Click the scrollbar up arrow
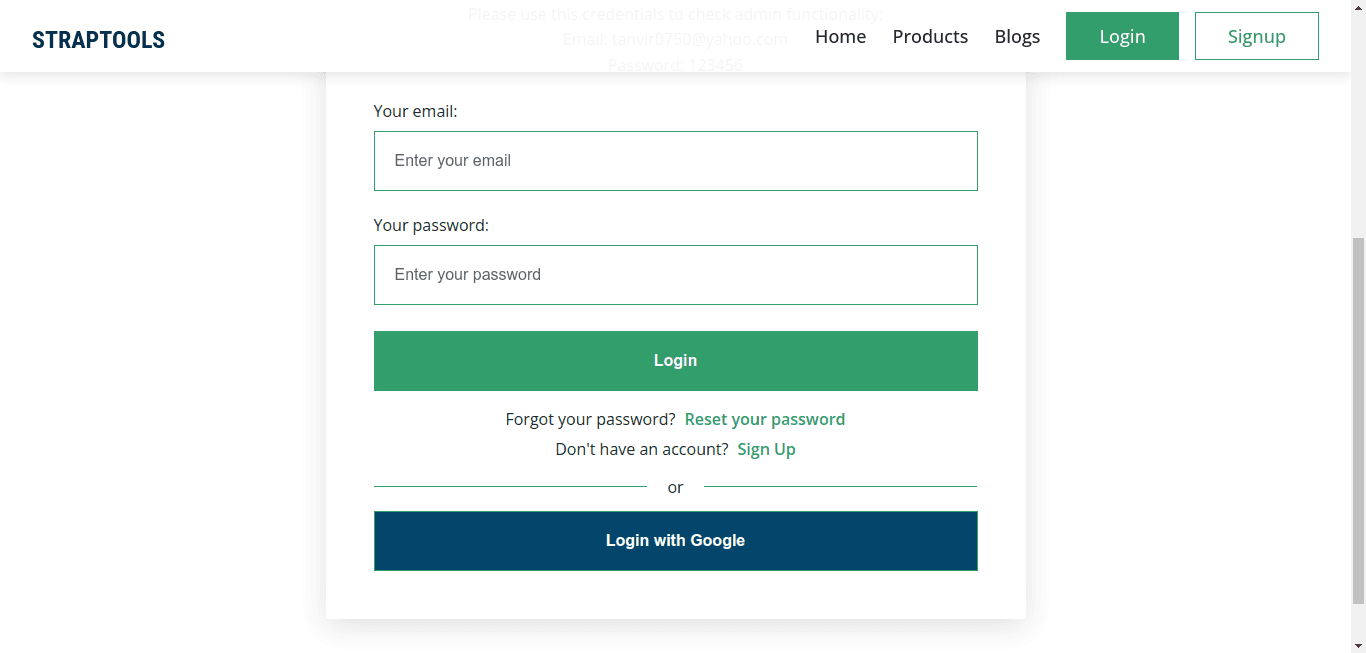Screen dimensions: 1366x653 pos(1358,6)
